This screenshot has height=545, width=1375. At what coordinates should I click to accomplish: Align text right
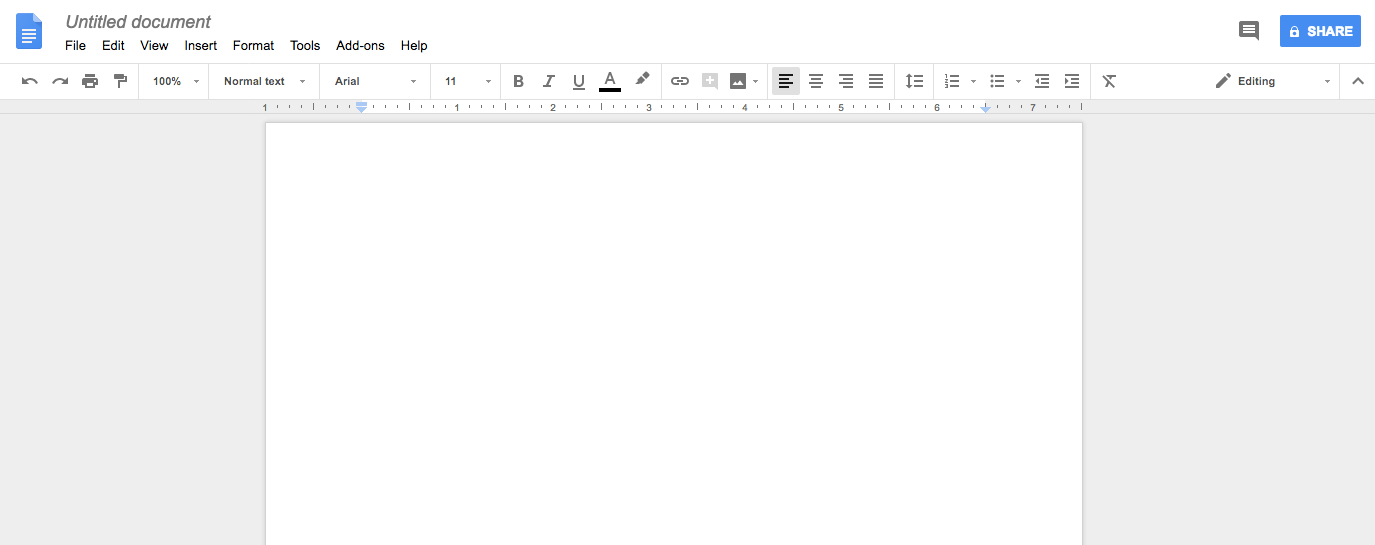(846, 81)
